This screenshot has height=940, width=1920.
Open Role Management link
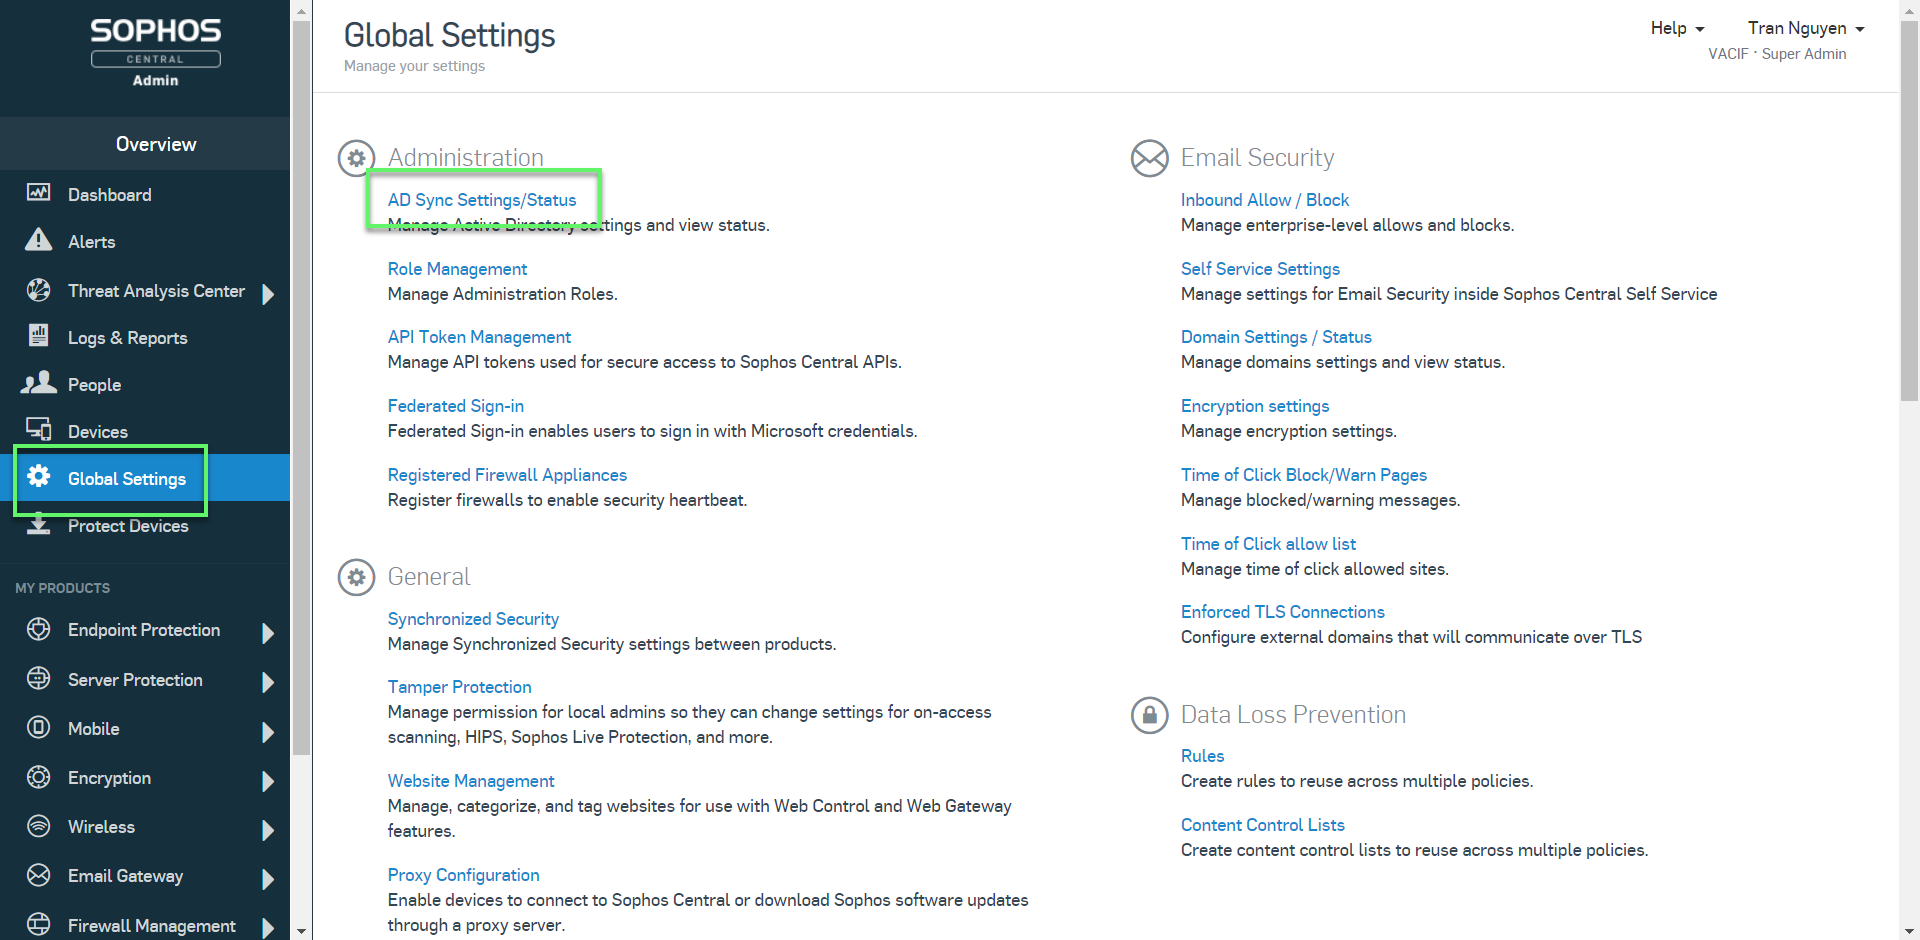(x=457, y=269)
